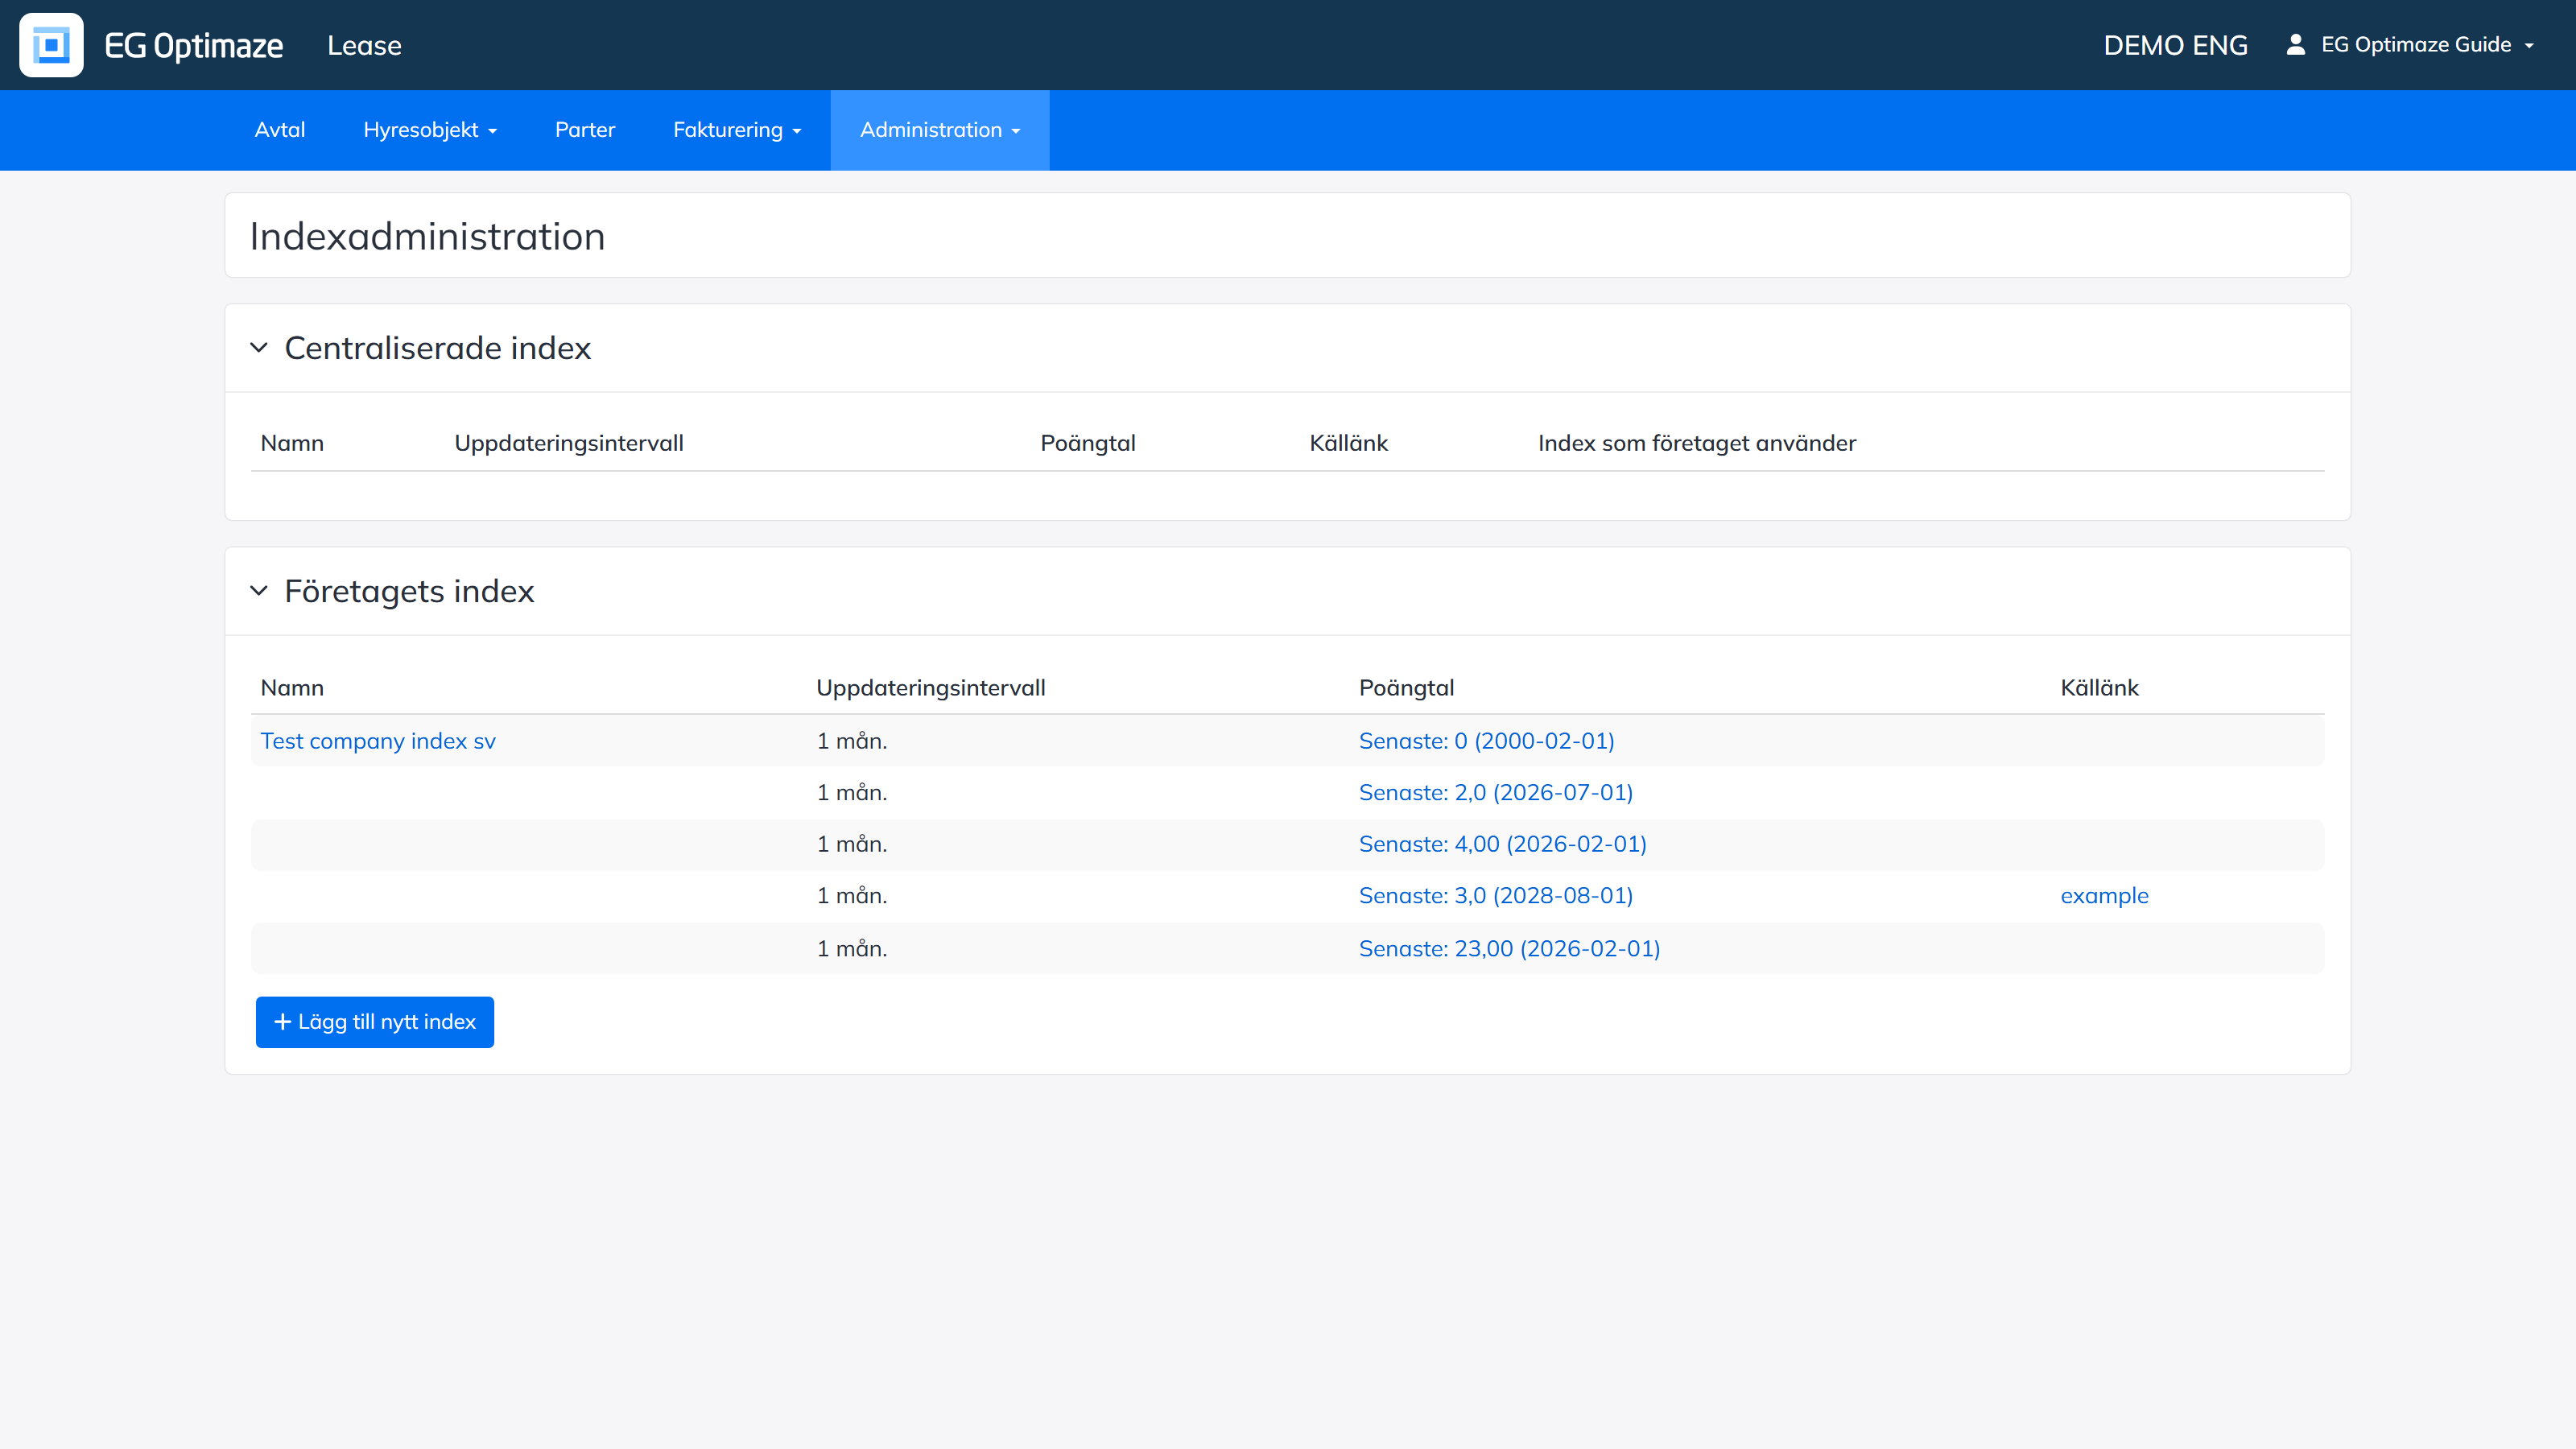Click the EG Optimaze brand name

[x=194, y=46]
